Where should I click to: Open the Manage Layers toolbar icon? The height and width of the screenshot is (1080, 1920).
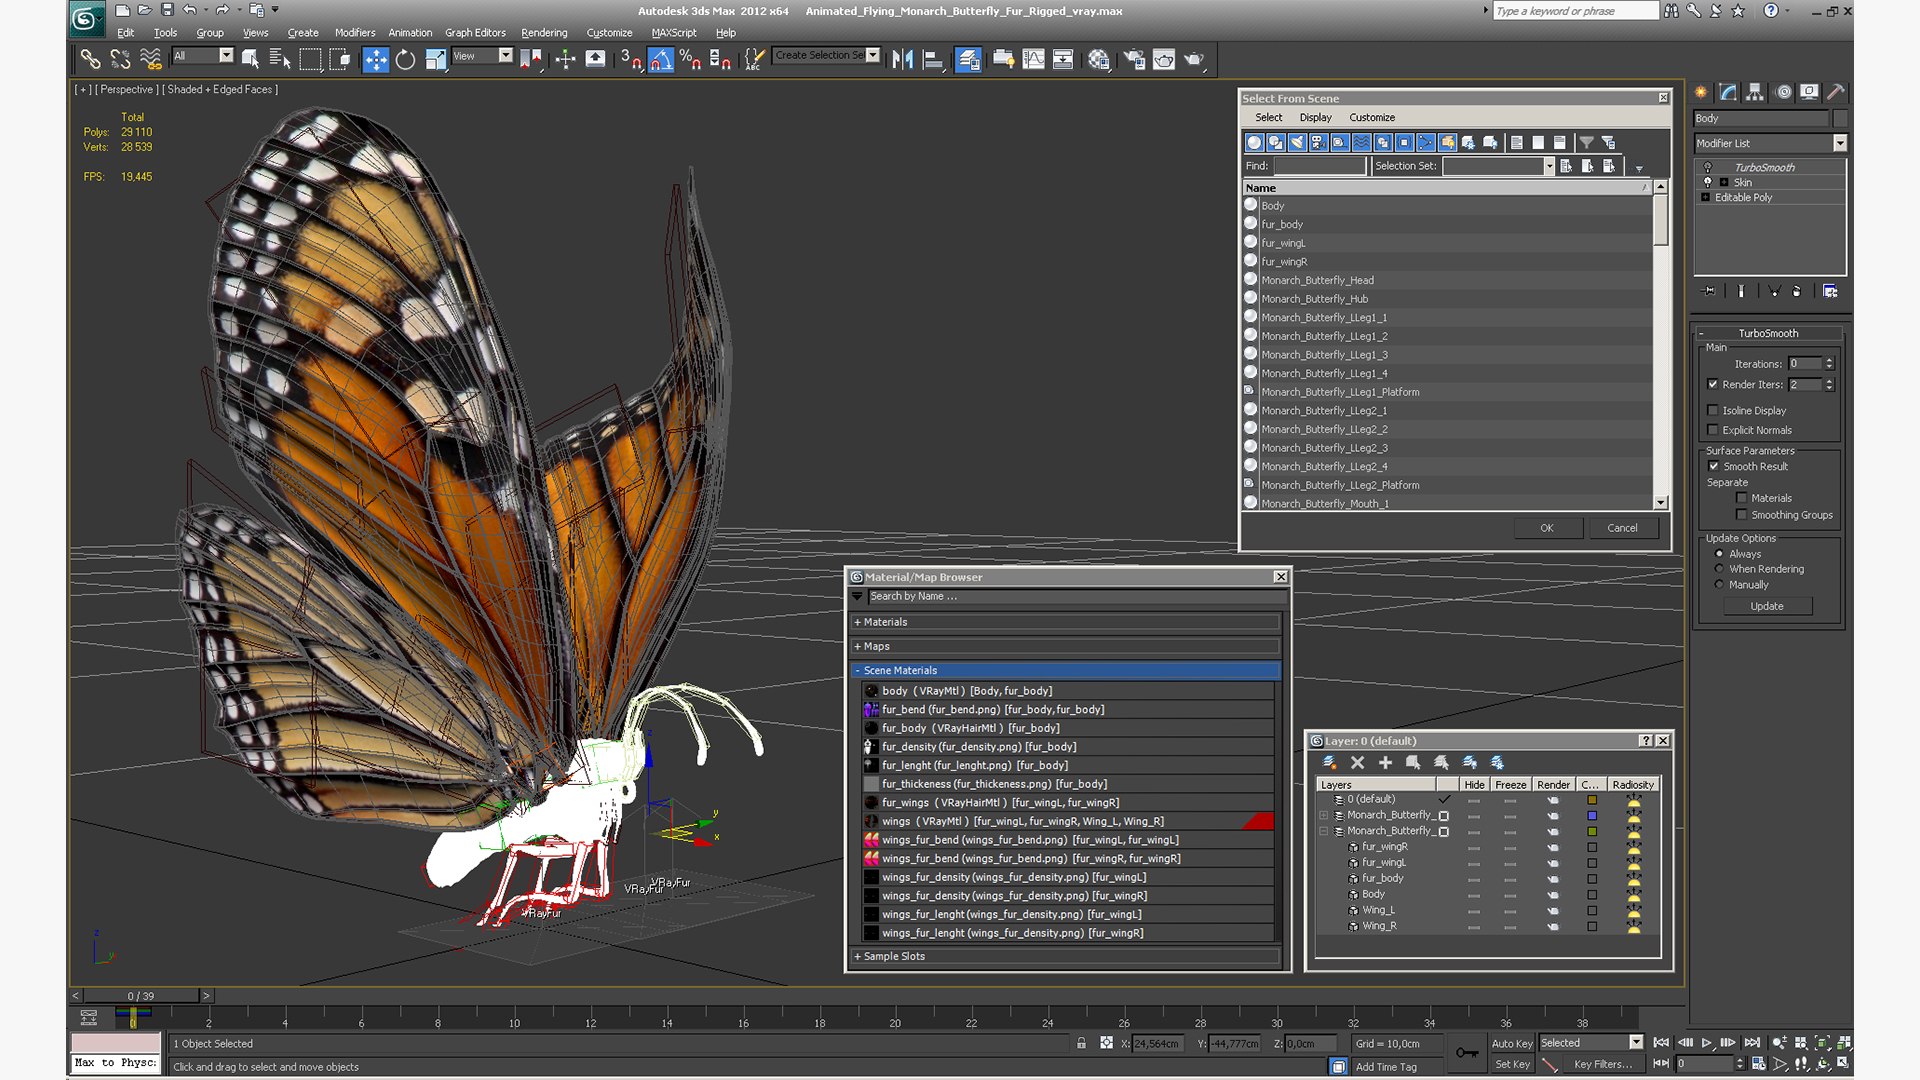[x=968, y=60]
